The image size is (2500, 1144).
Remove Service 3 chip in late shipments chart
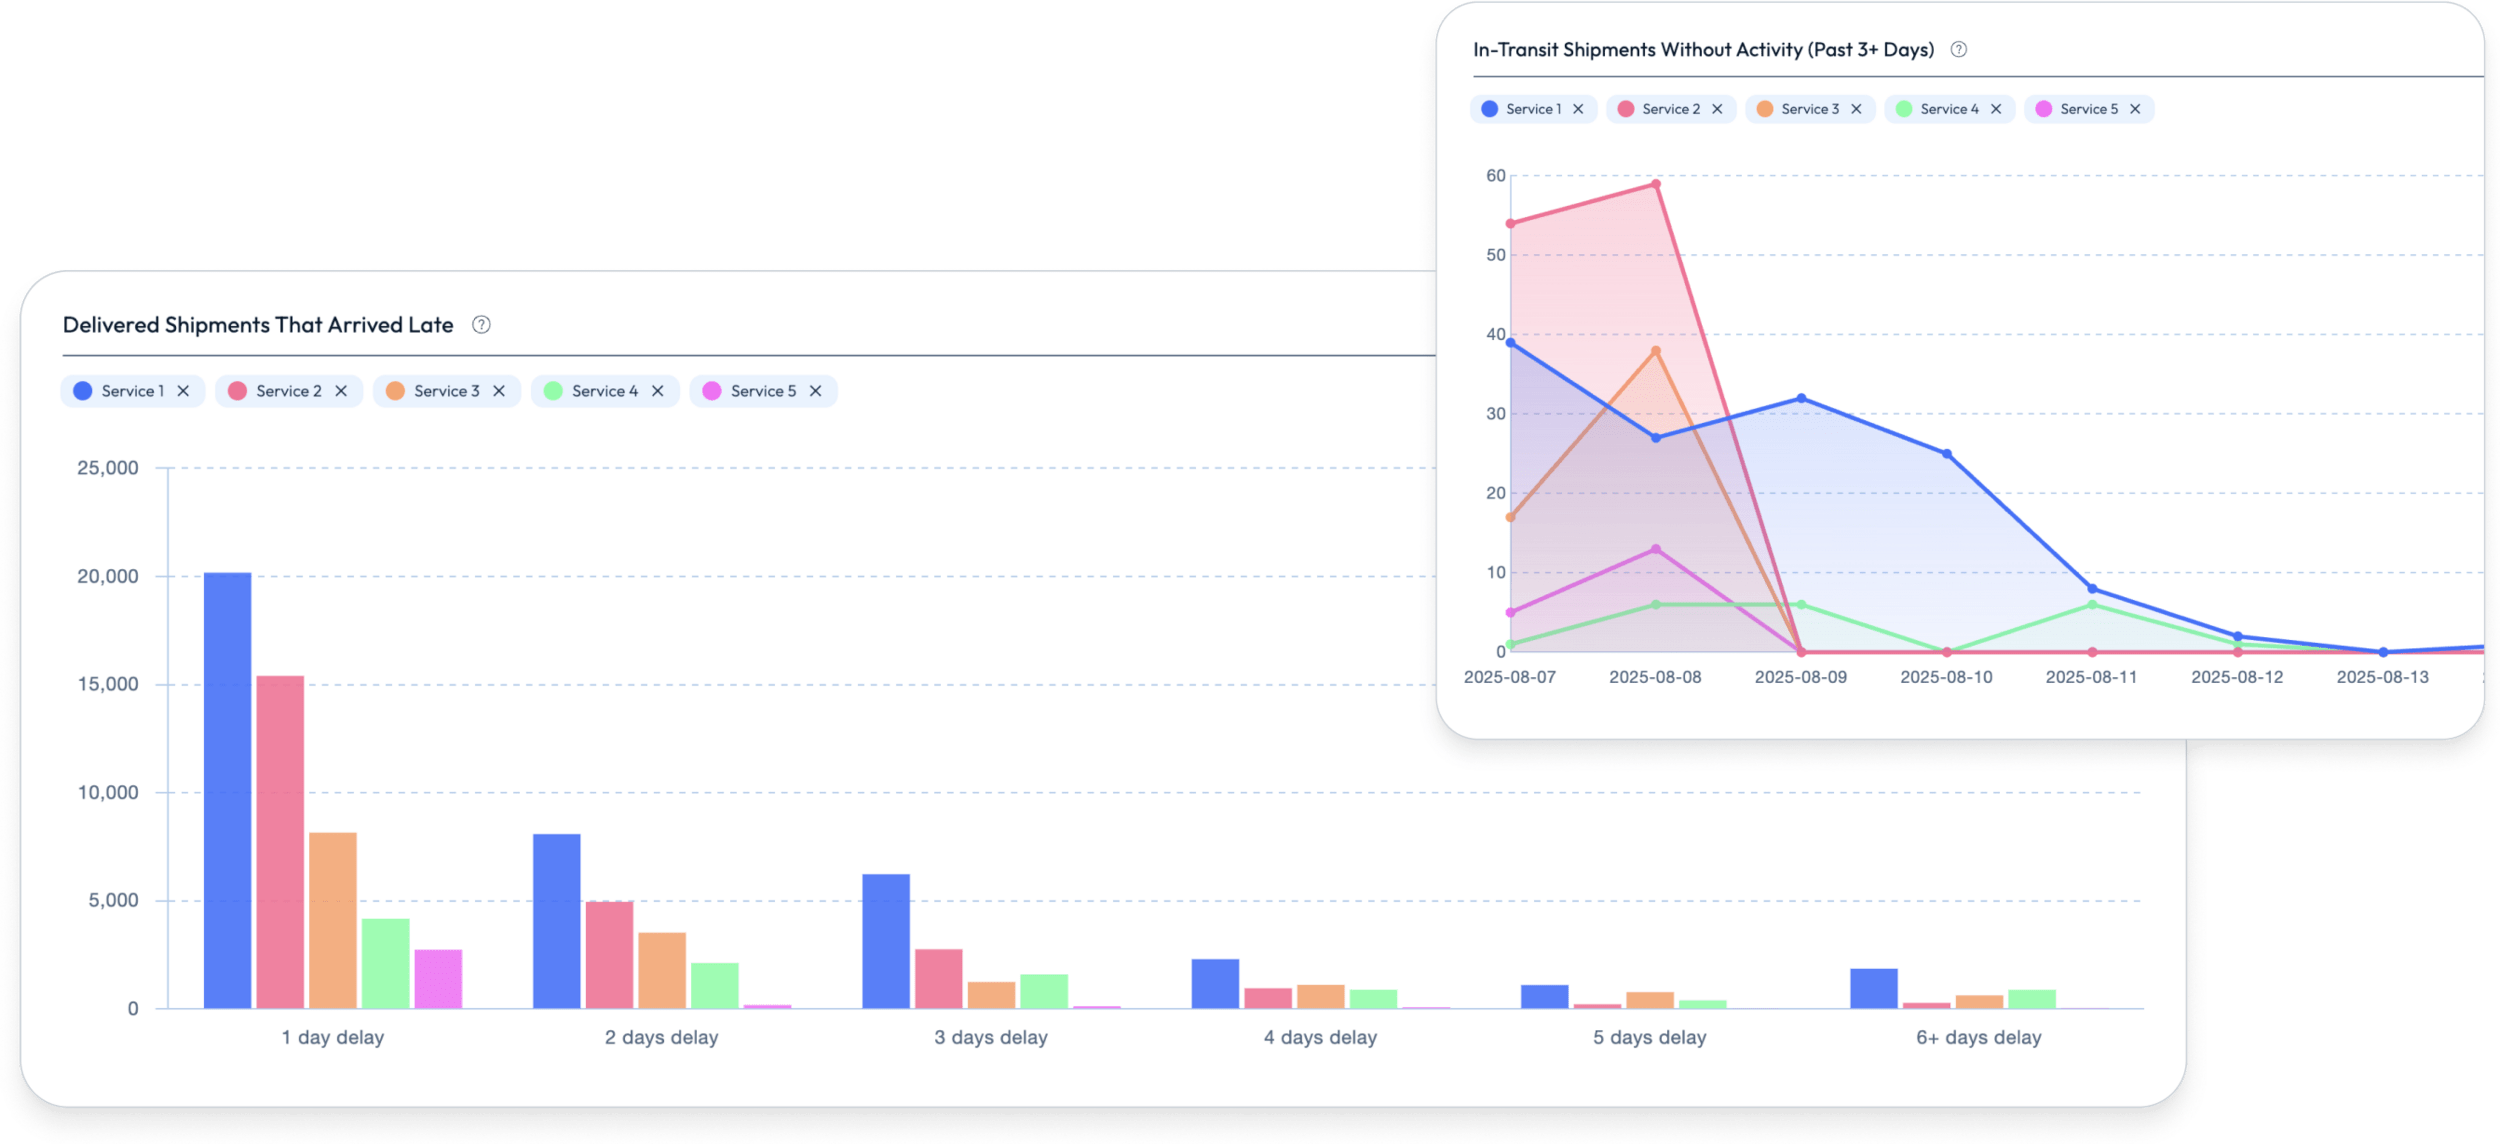pyautogui.click(x=499, y=391)
